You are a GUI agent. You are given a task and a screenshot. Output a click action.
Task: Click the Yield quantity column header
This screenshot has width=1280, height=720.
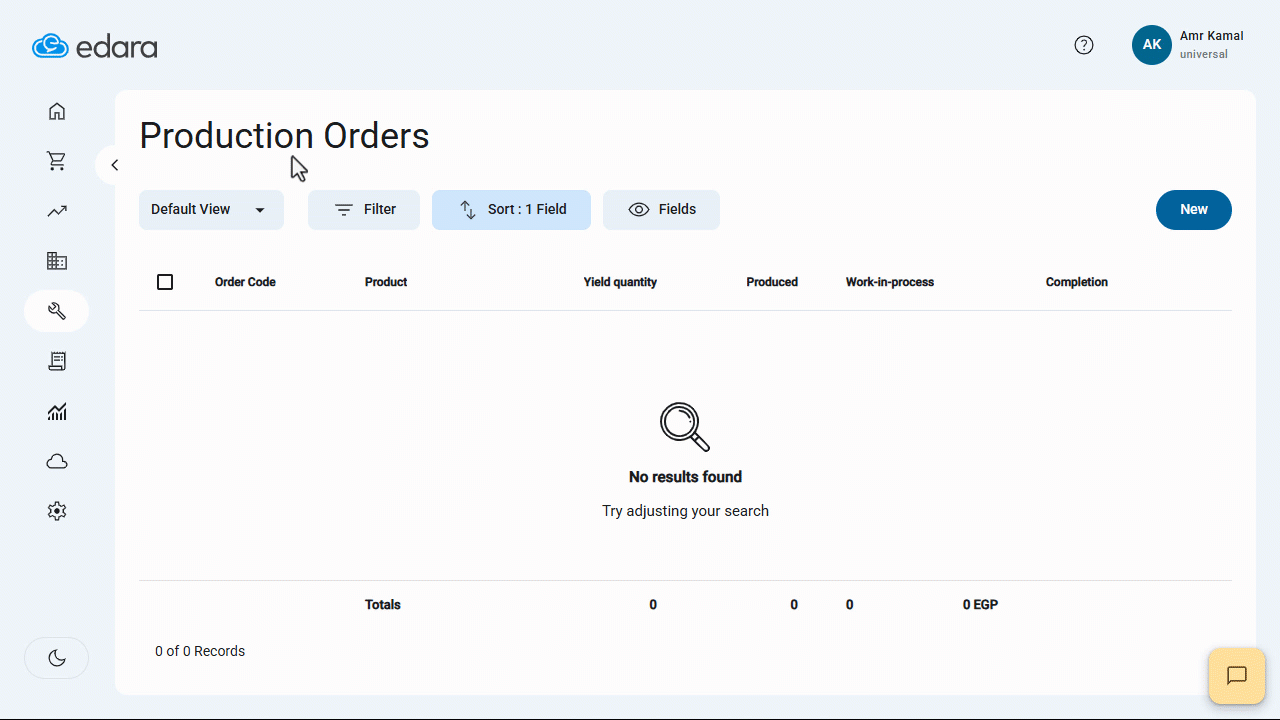click(x=620, y=282)
